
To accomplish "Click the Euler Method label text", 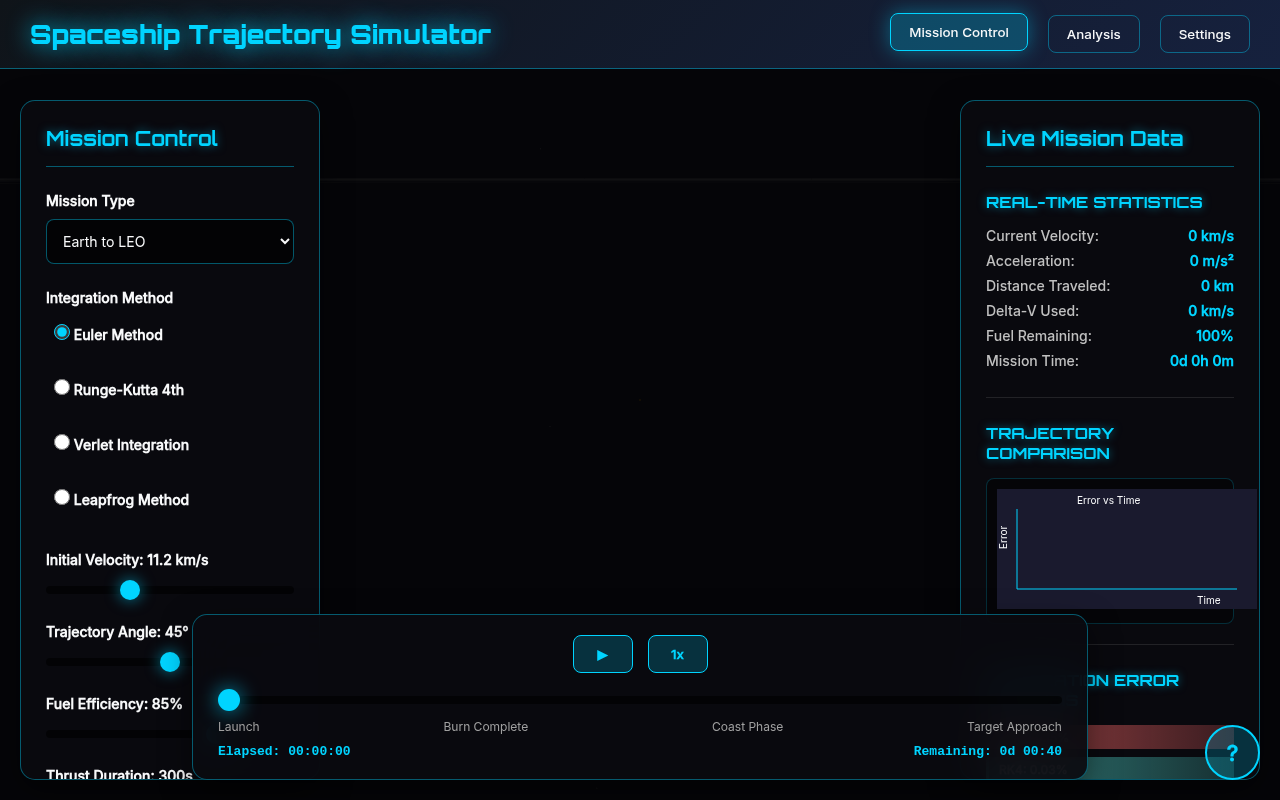I will (x=116, y=335).
